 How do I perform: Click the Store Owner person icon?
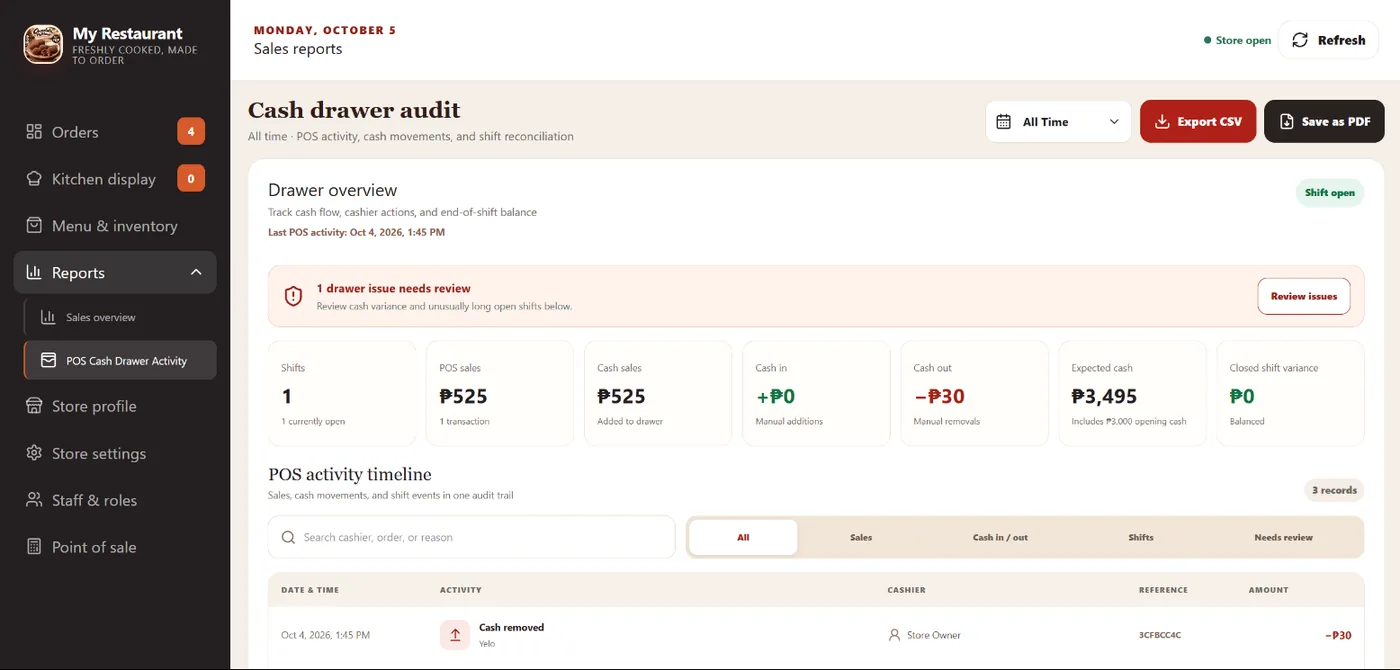click(x=894, y=635)
